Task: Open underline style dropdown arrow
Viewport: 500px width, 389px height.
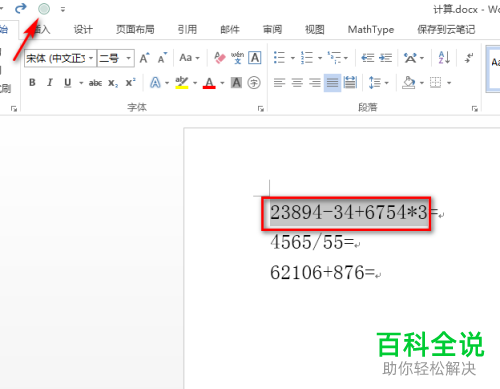Action: click(x=81, y=83)
